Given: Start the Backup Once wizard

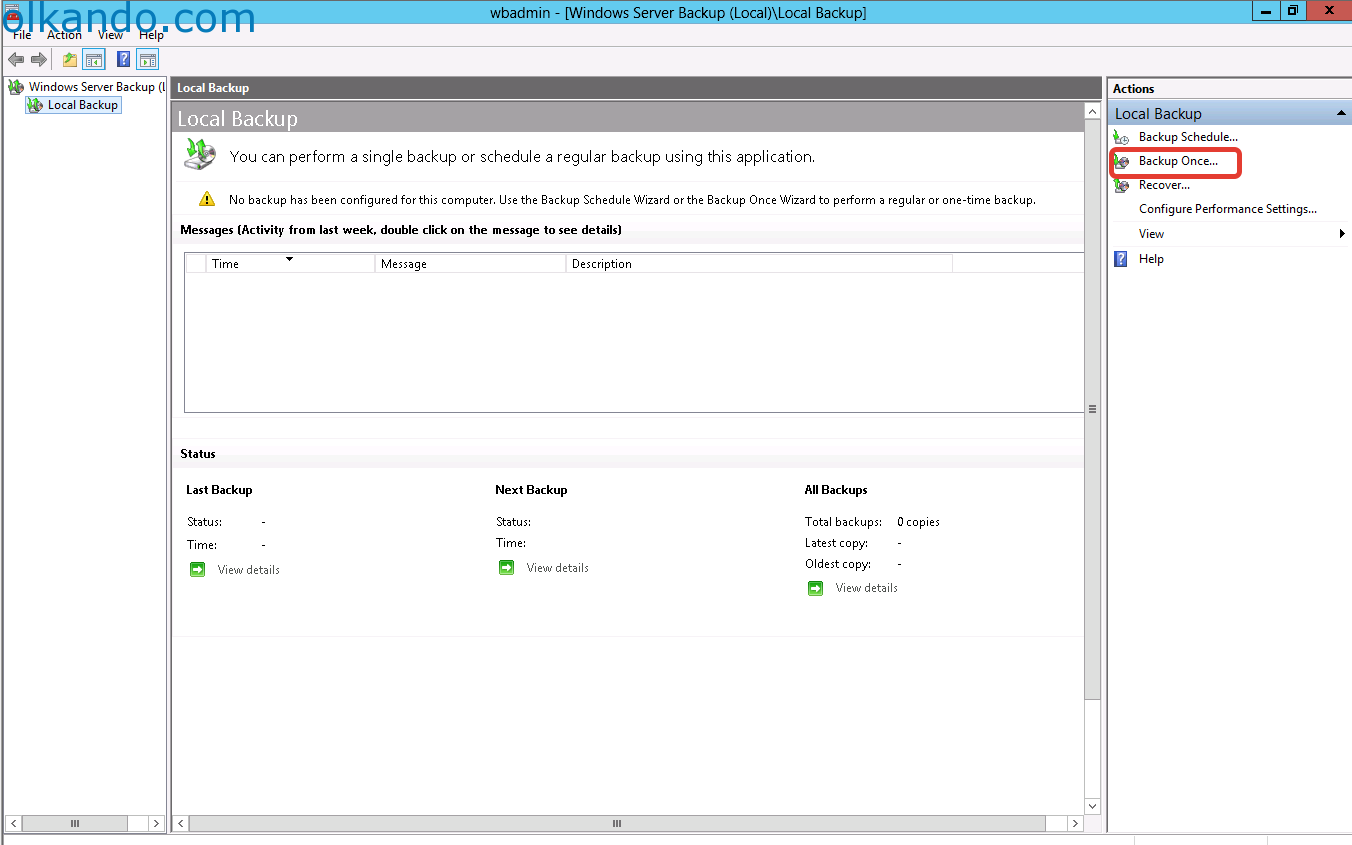Looking at the screenshot, I should click(x=1178, y=161).
